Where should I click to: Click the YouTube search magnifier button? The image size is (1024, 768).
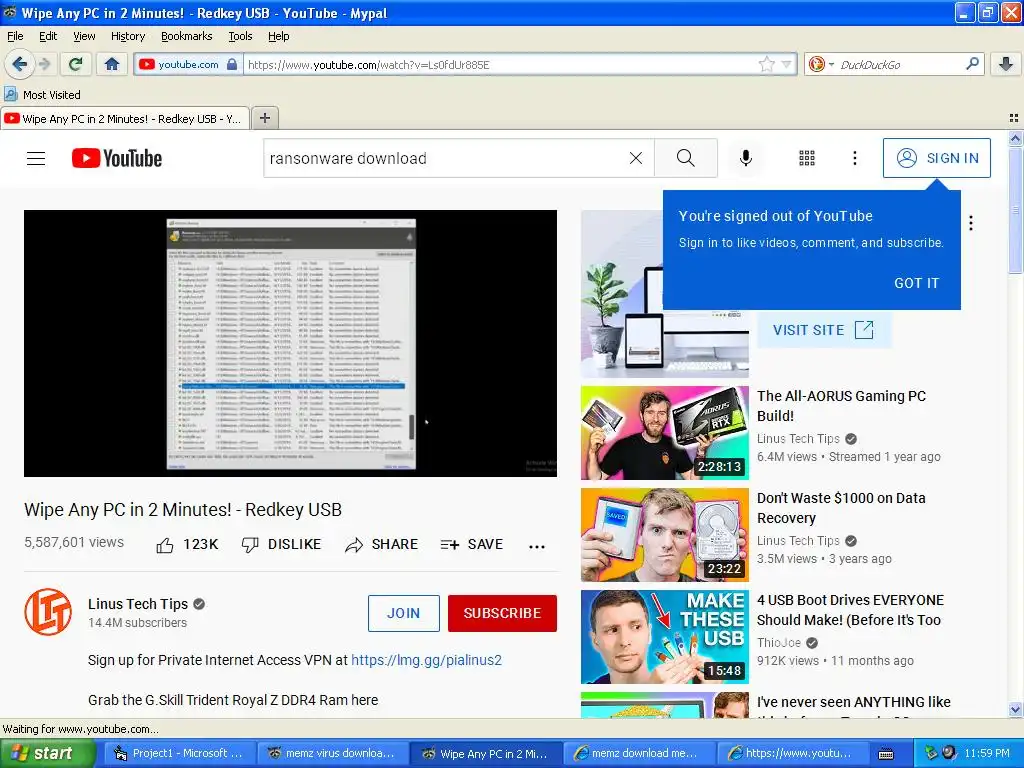686,158
